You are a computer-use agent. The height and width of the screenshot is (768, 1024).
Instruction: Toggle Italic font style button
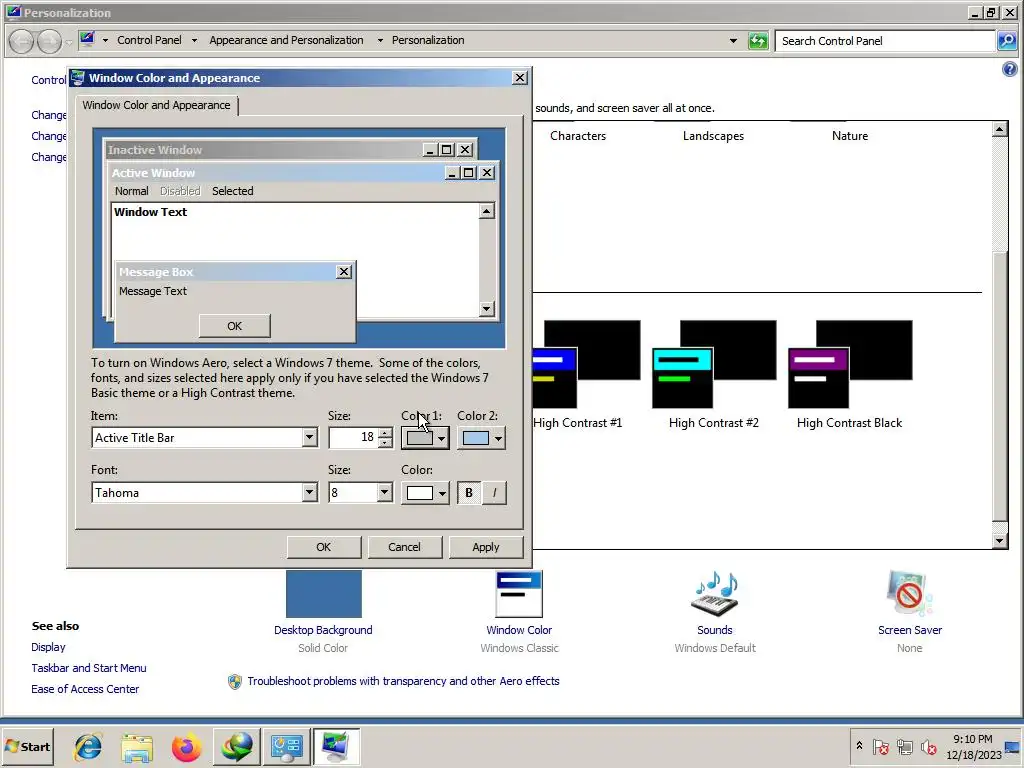(494, 493)
